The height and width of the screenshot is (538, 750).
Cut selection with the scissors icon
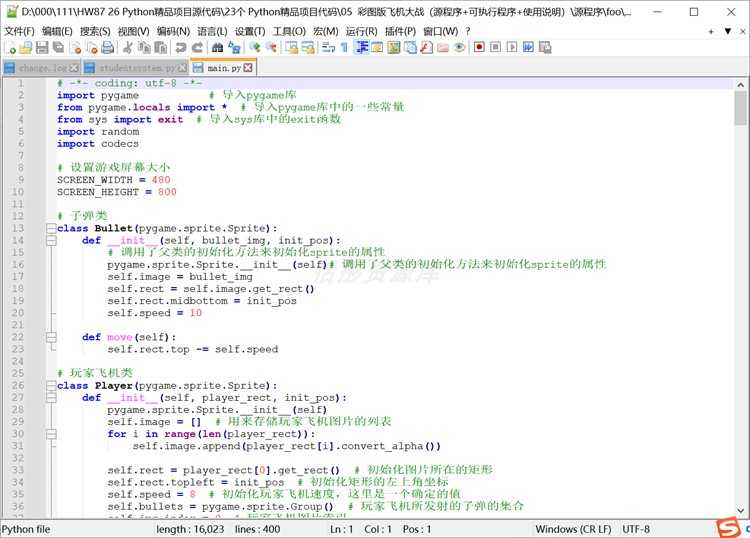click(x=128, y=47)
